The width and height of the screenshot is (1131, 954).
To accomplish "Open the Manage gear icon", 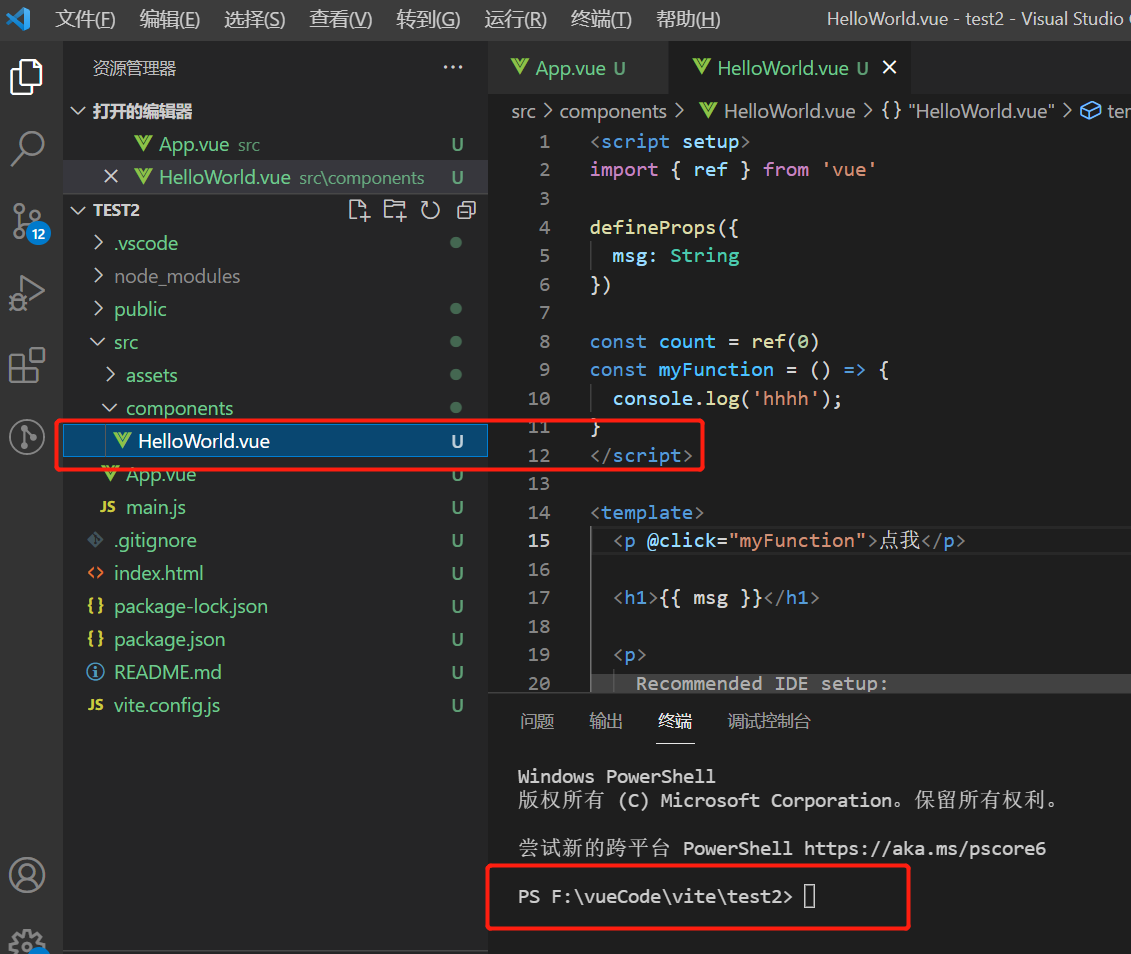I will pos(27,941).
